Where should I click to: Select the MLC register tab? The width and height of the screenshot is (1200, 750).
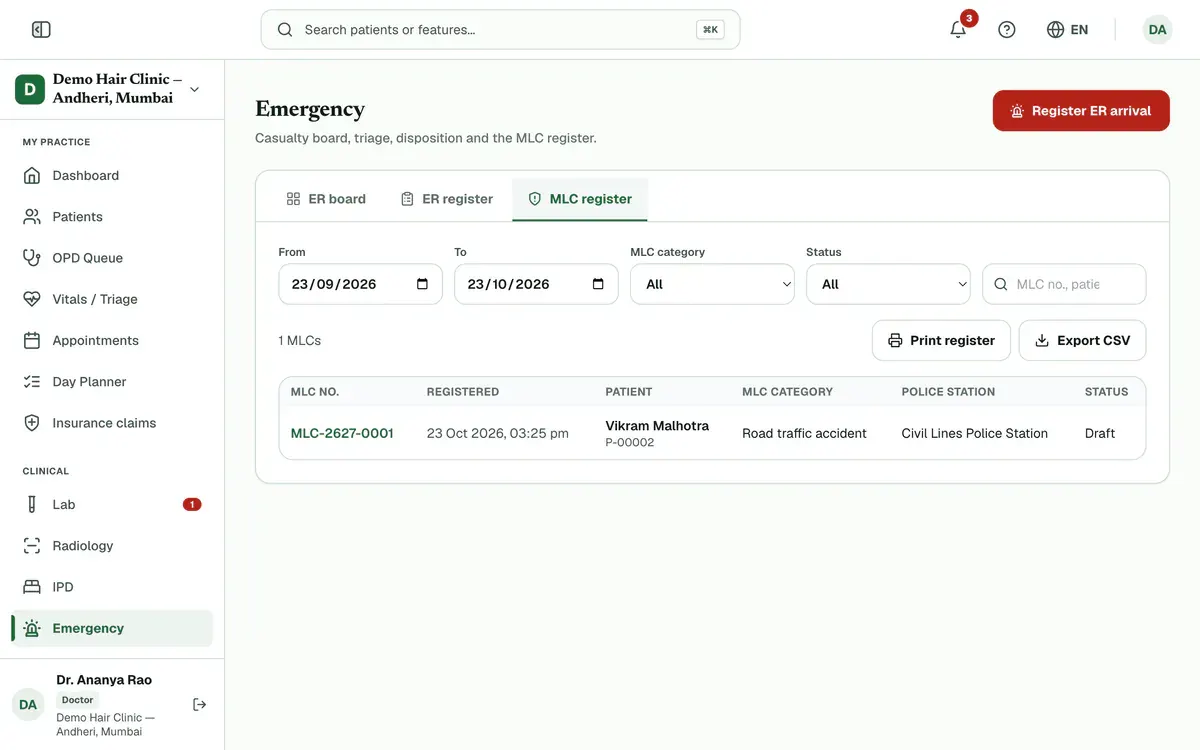[x=580, y=199]
